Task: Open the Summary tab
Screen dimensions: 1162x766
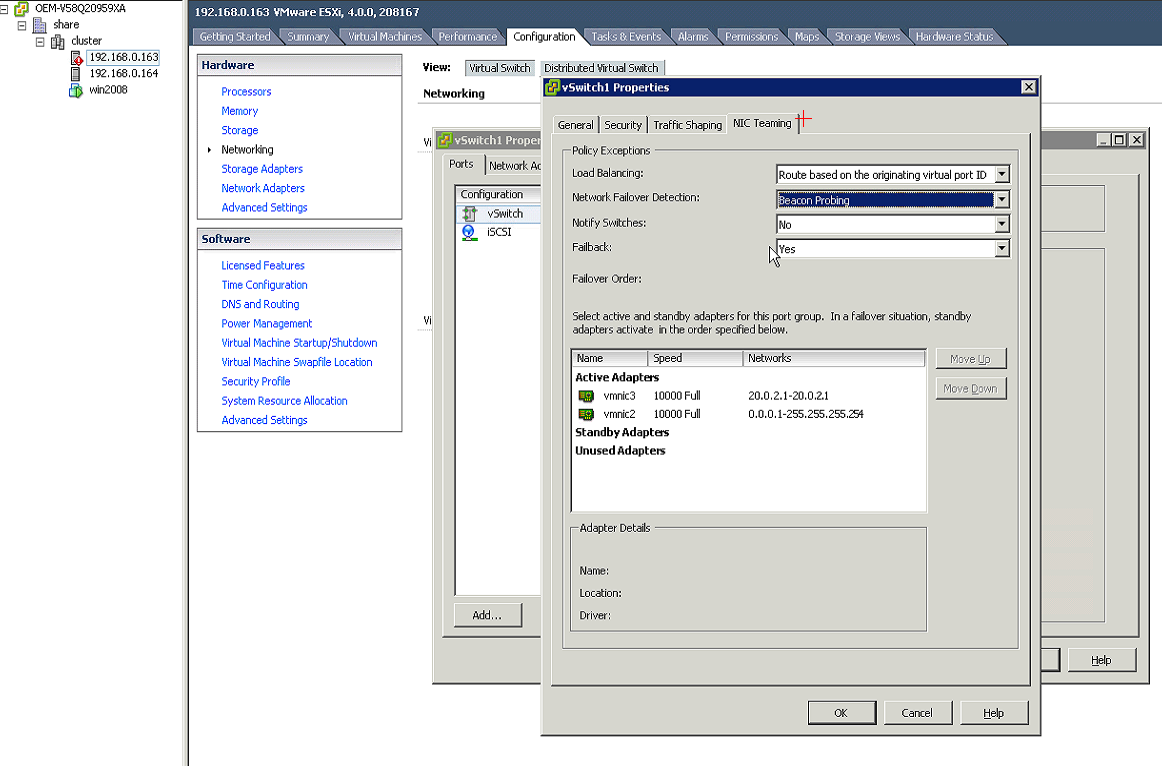Action: (308, 36)
